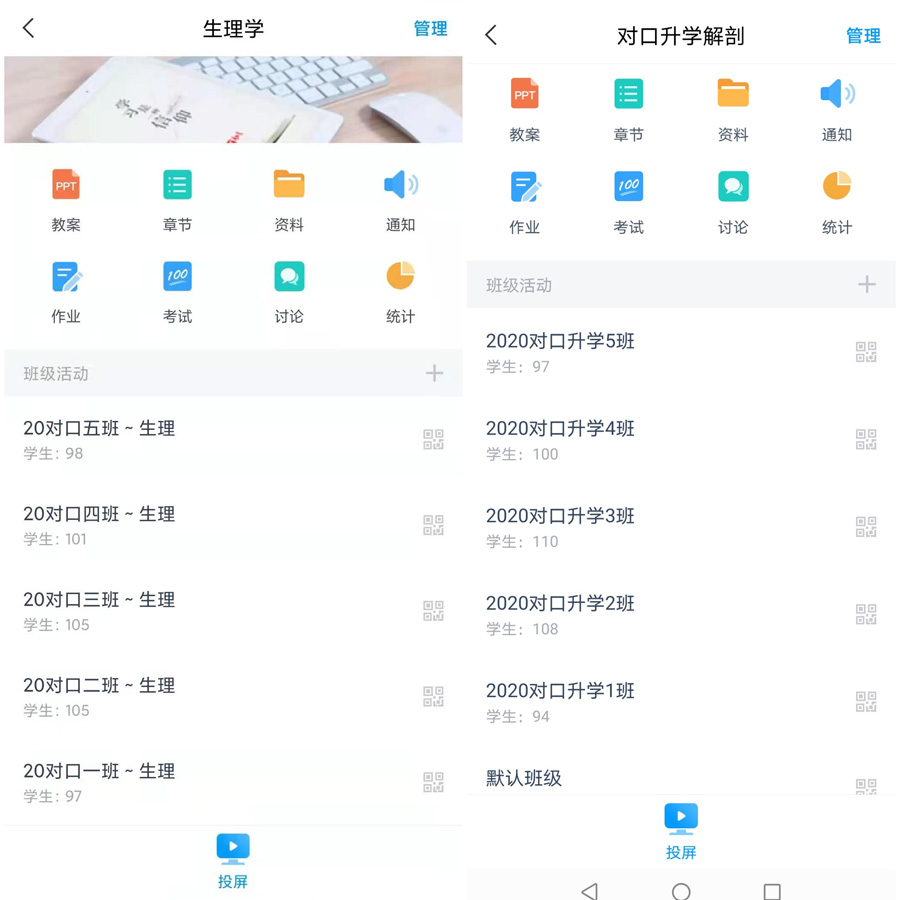Open class 20对口三班 ~ 生理

(x=99, y=611)
